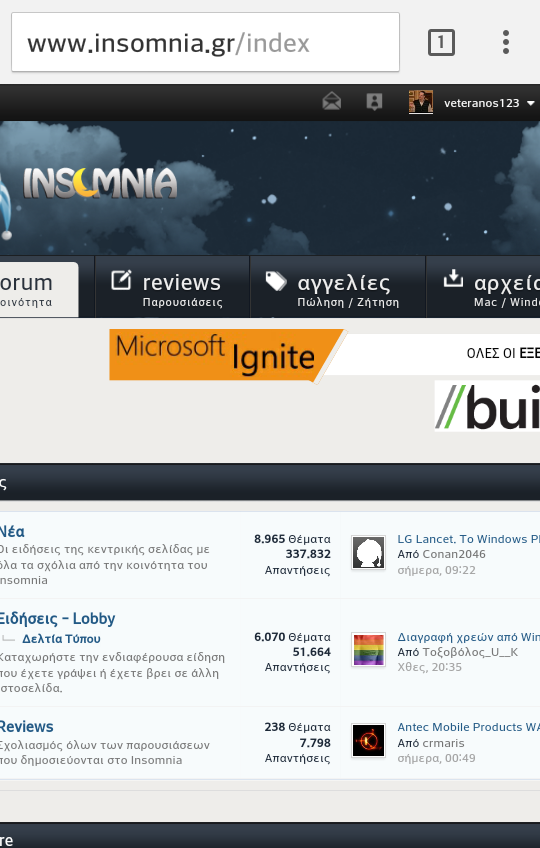
Task: Open the Νέα forum section
Action: 12,532
